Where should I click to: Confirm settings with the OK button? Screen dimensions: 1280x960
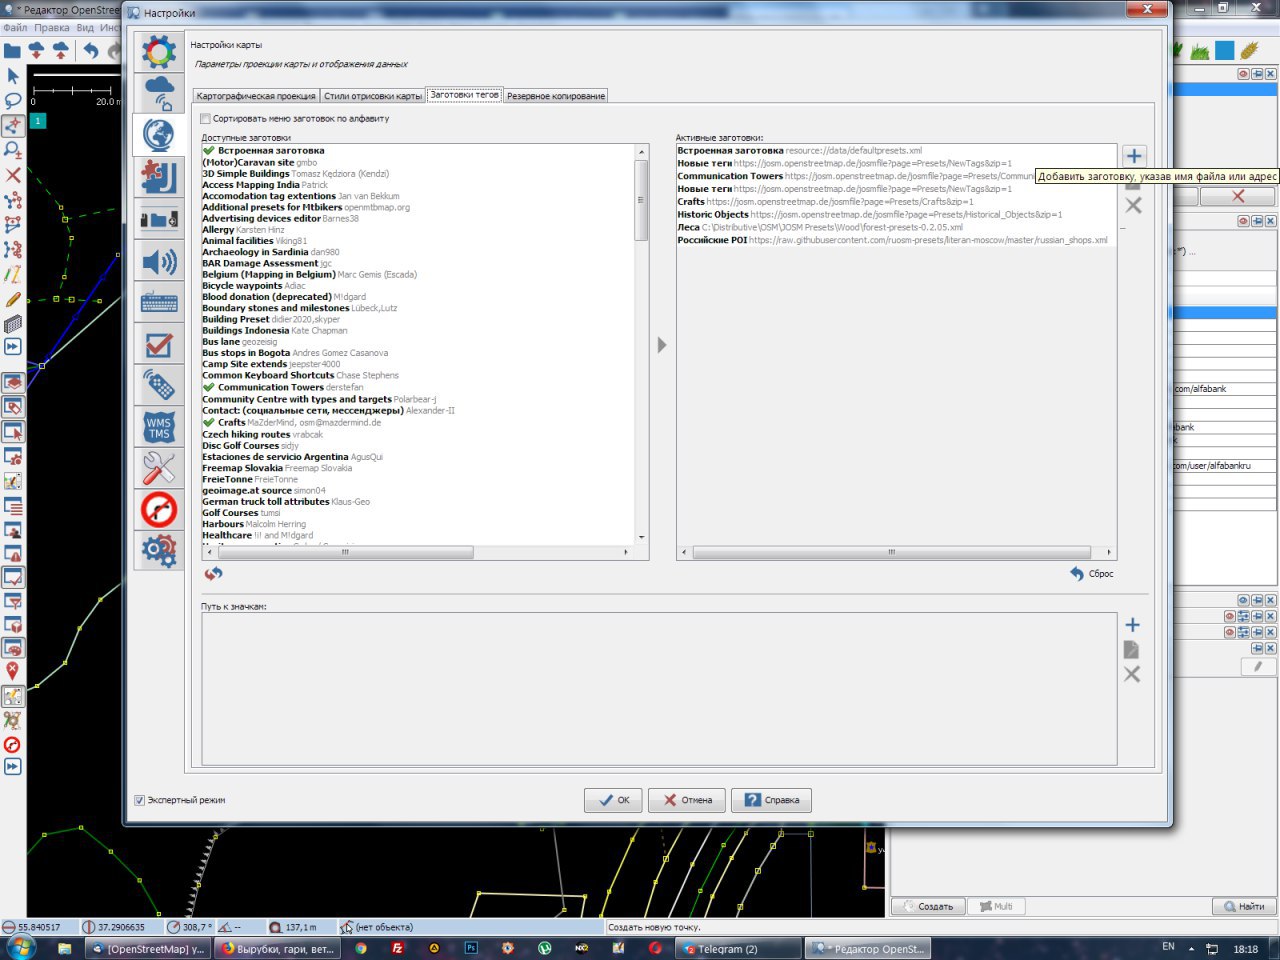[613, 800]
